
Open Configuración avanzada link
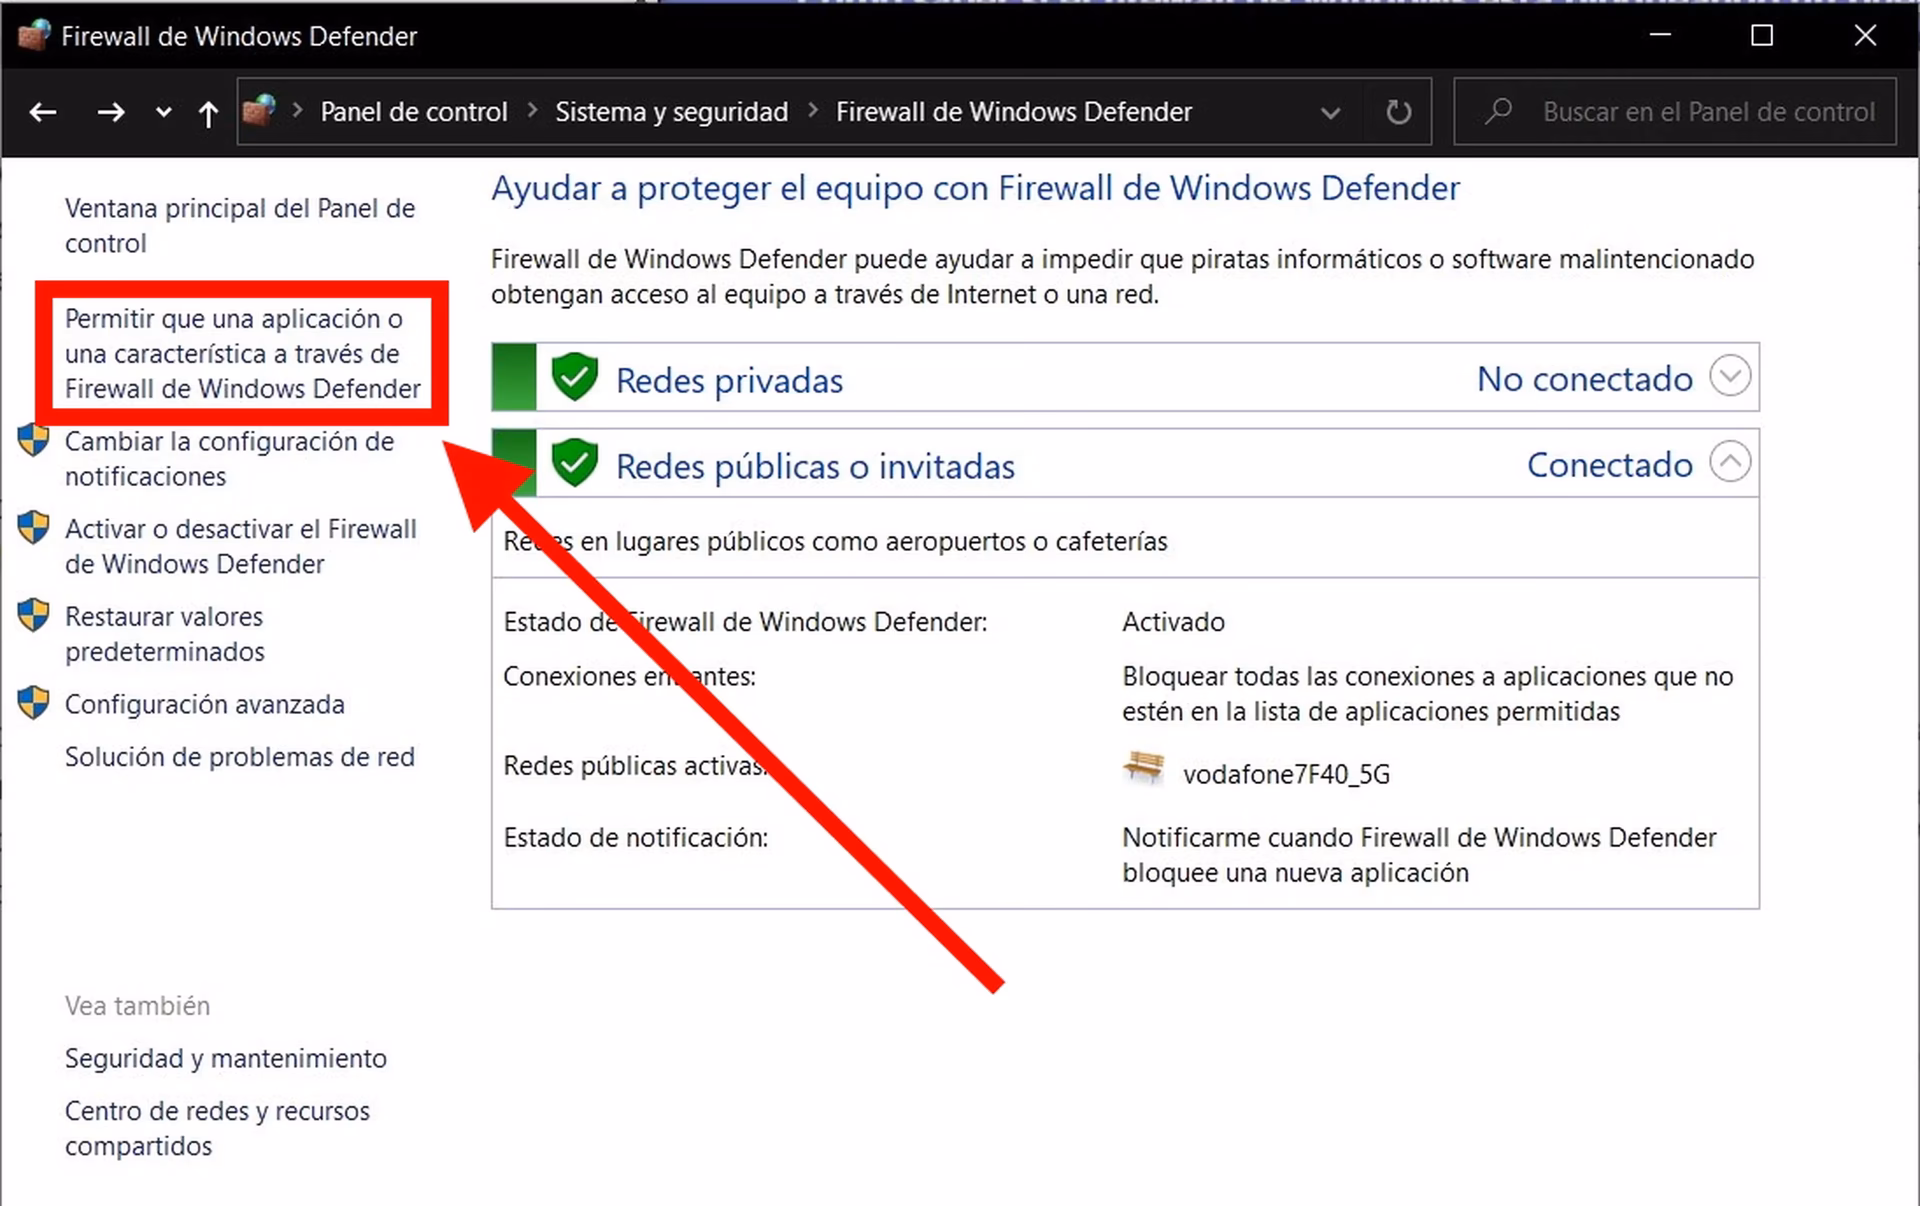tap(205, 704)
